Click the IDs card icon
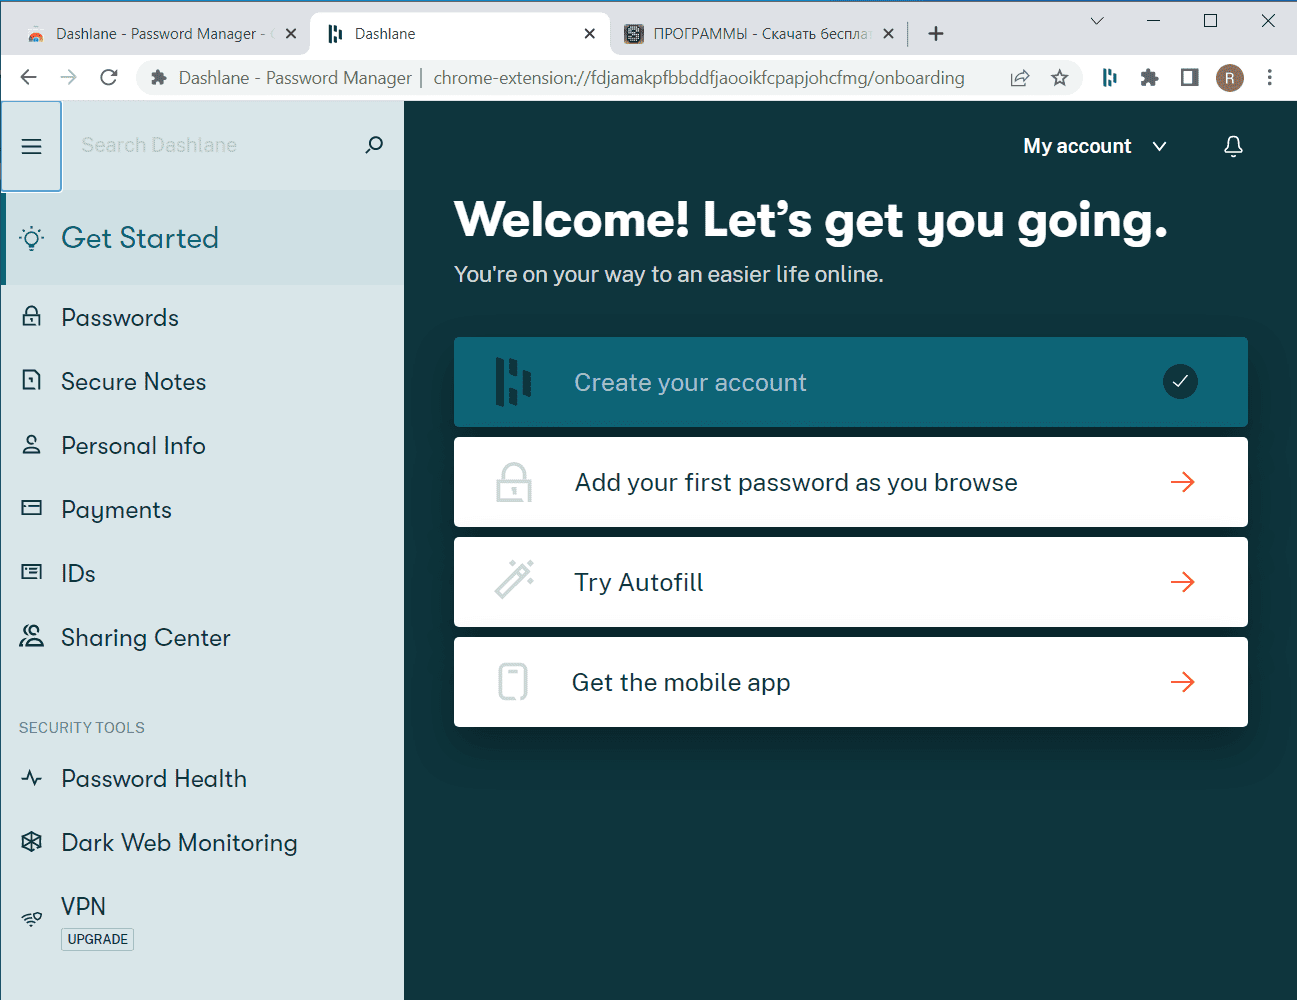 pyautogui.click(x=32, y=572)
